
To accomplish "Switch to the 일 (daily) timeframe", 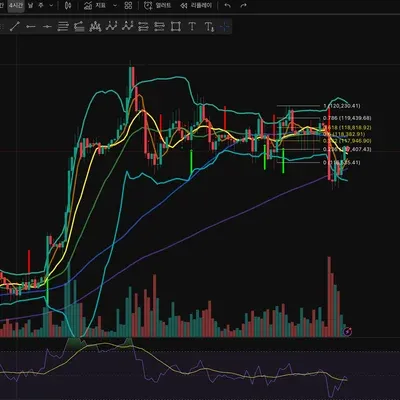I will [31, 6].
